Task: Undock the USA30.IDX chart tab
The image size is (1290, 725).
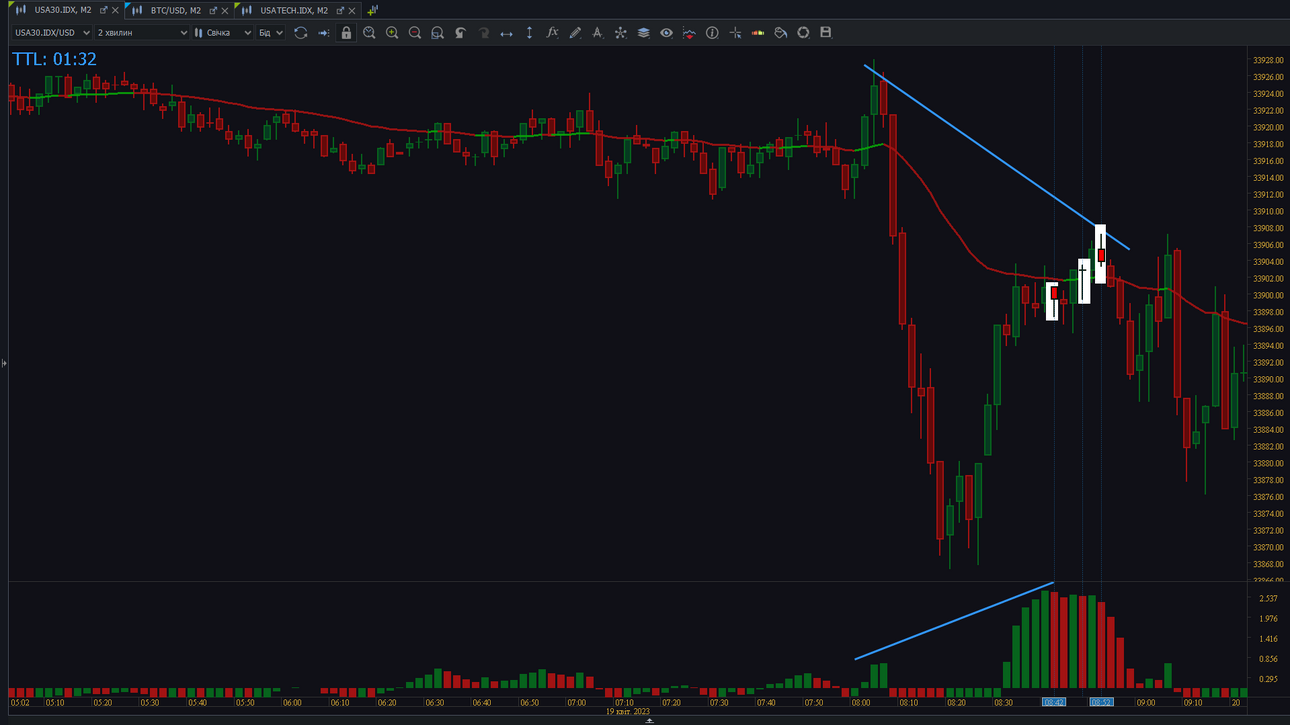Action: [x=103, y=10]
